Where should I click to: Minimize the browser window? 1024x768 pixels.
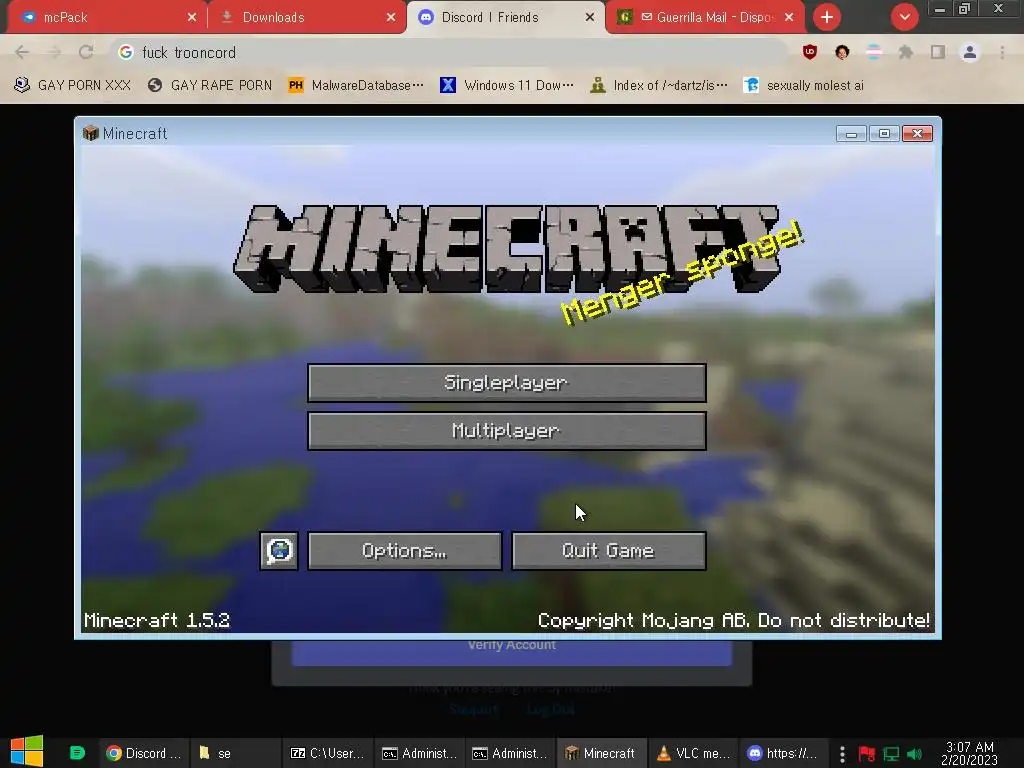coord(940,9)
